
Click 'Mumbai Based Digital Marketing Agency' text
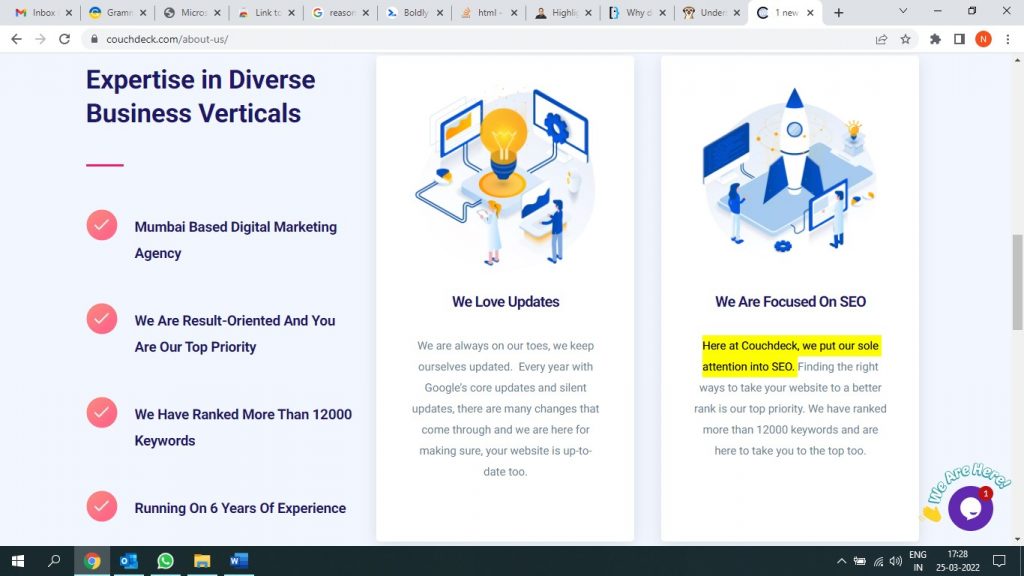[x=236, y=240]
